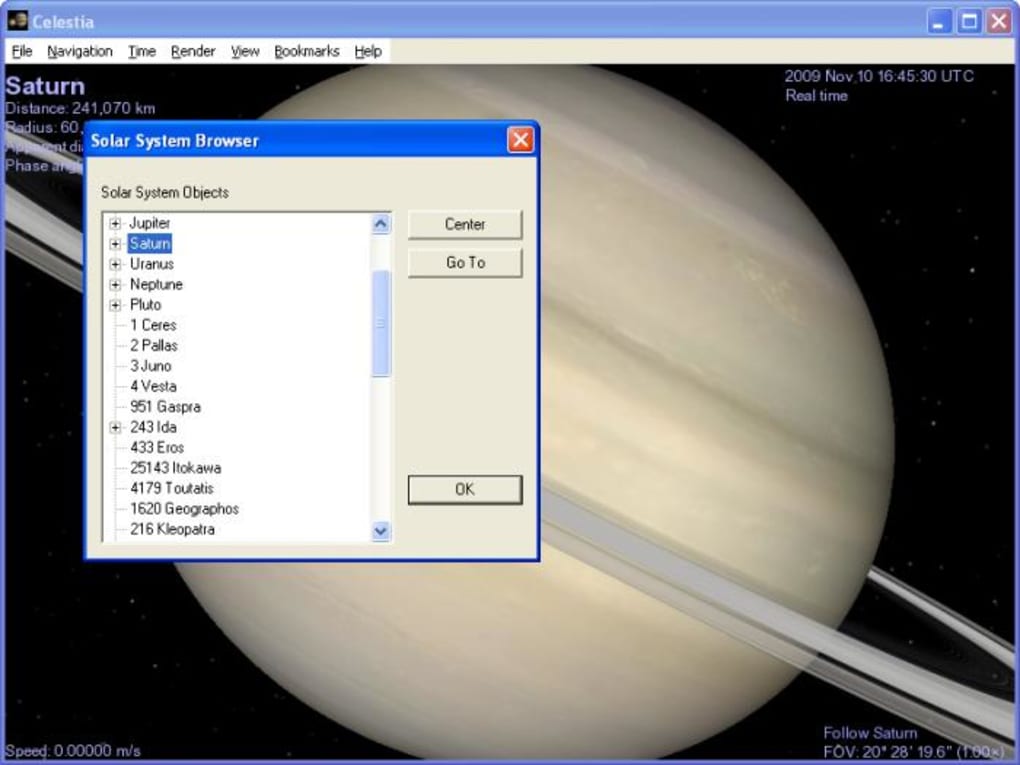Click the Saturn heading in the overlay
The height and width of the screenshot is (765, 1020).
click(x=45, y=86)
